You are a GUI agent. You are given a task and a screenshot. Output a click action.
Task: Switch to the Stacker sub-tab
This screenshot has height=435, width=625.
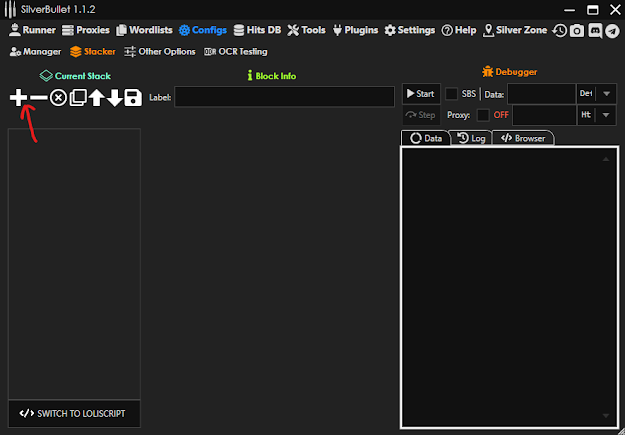coord(92,52)
